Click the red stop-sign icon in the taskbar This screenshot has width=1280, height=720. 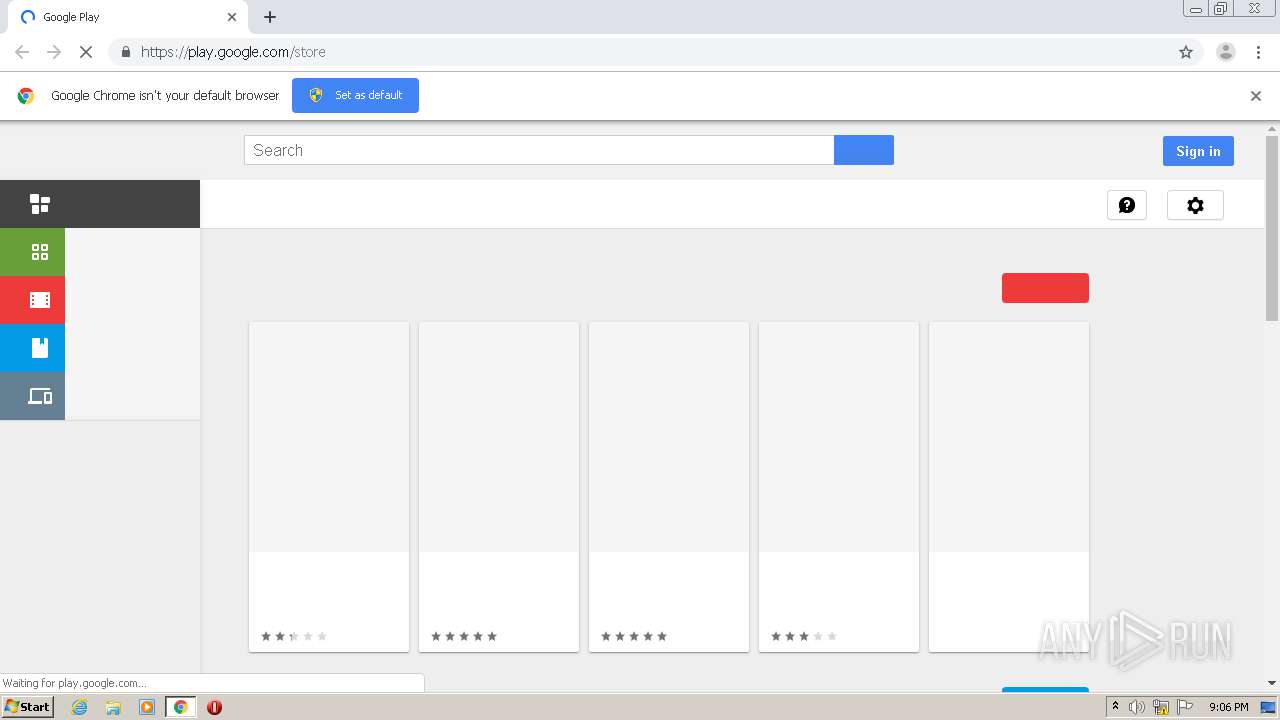214,707
